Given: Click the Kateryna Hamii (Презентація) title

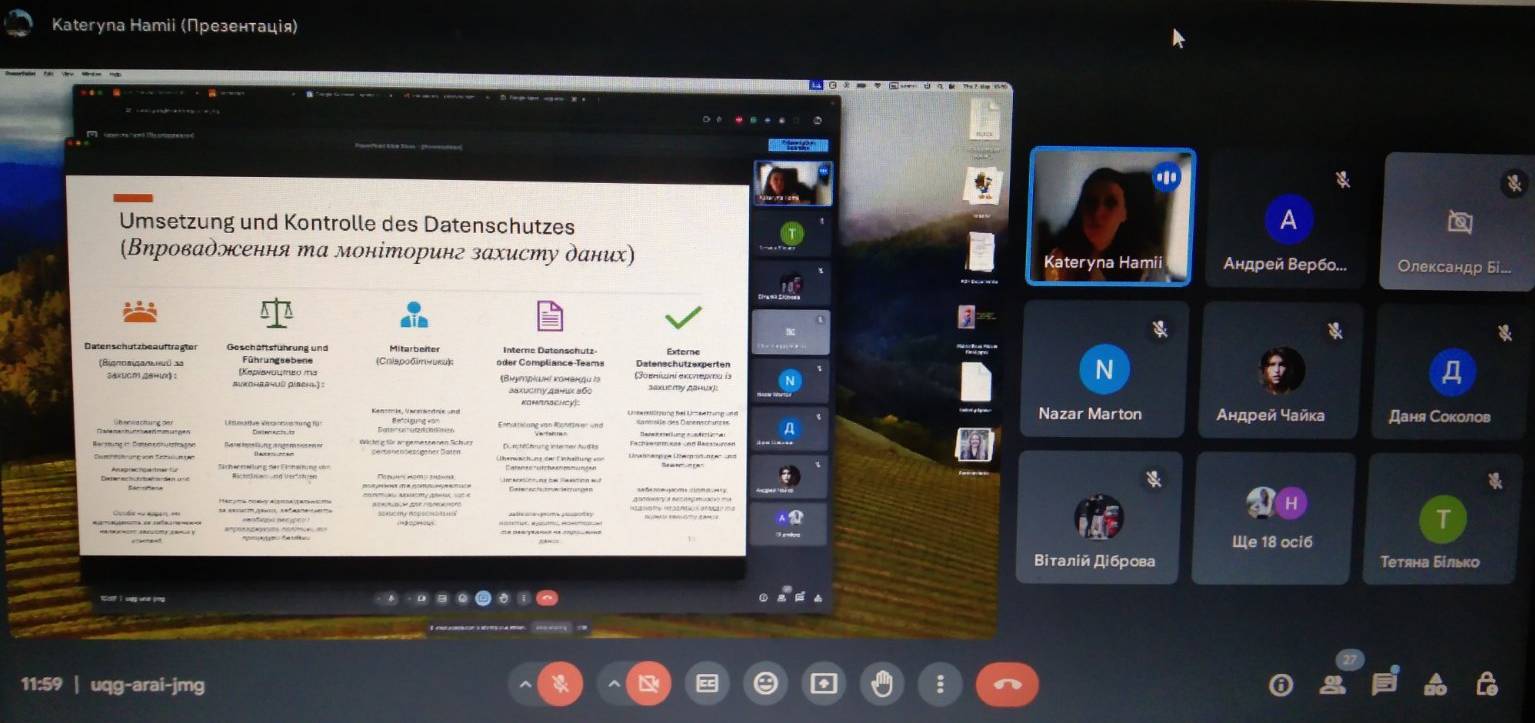Looking at the screenshot, I should (175, 25).
